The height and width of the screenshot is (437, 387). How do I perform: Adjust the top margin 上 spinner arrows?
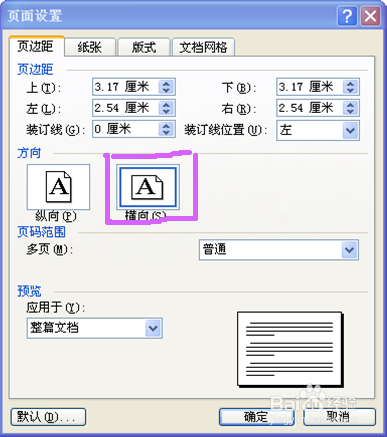click(x=166, y=87)
